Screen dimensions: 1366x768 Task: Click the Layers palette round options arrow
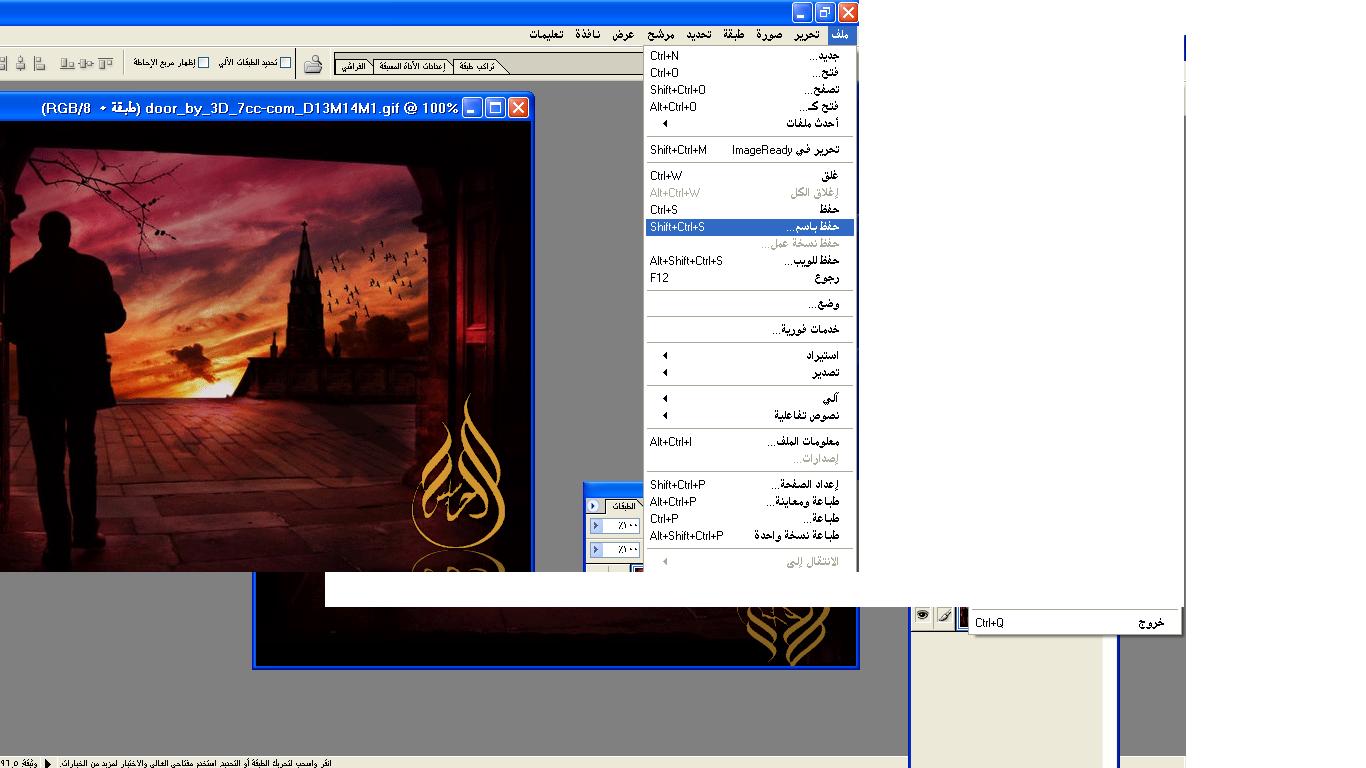(593, 506)
